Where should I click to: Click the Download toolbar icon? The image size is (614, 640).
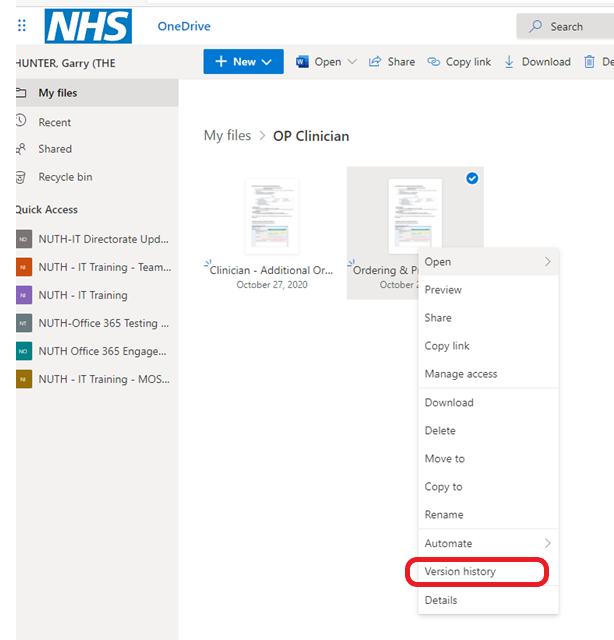coord(509,62)
